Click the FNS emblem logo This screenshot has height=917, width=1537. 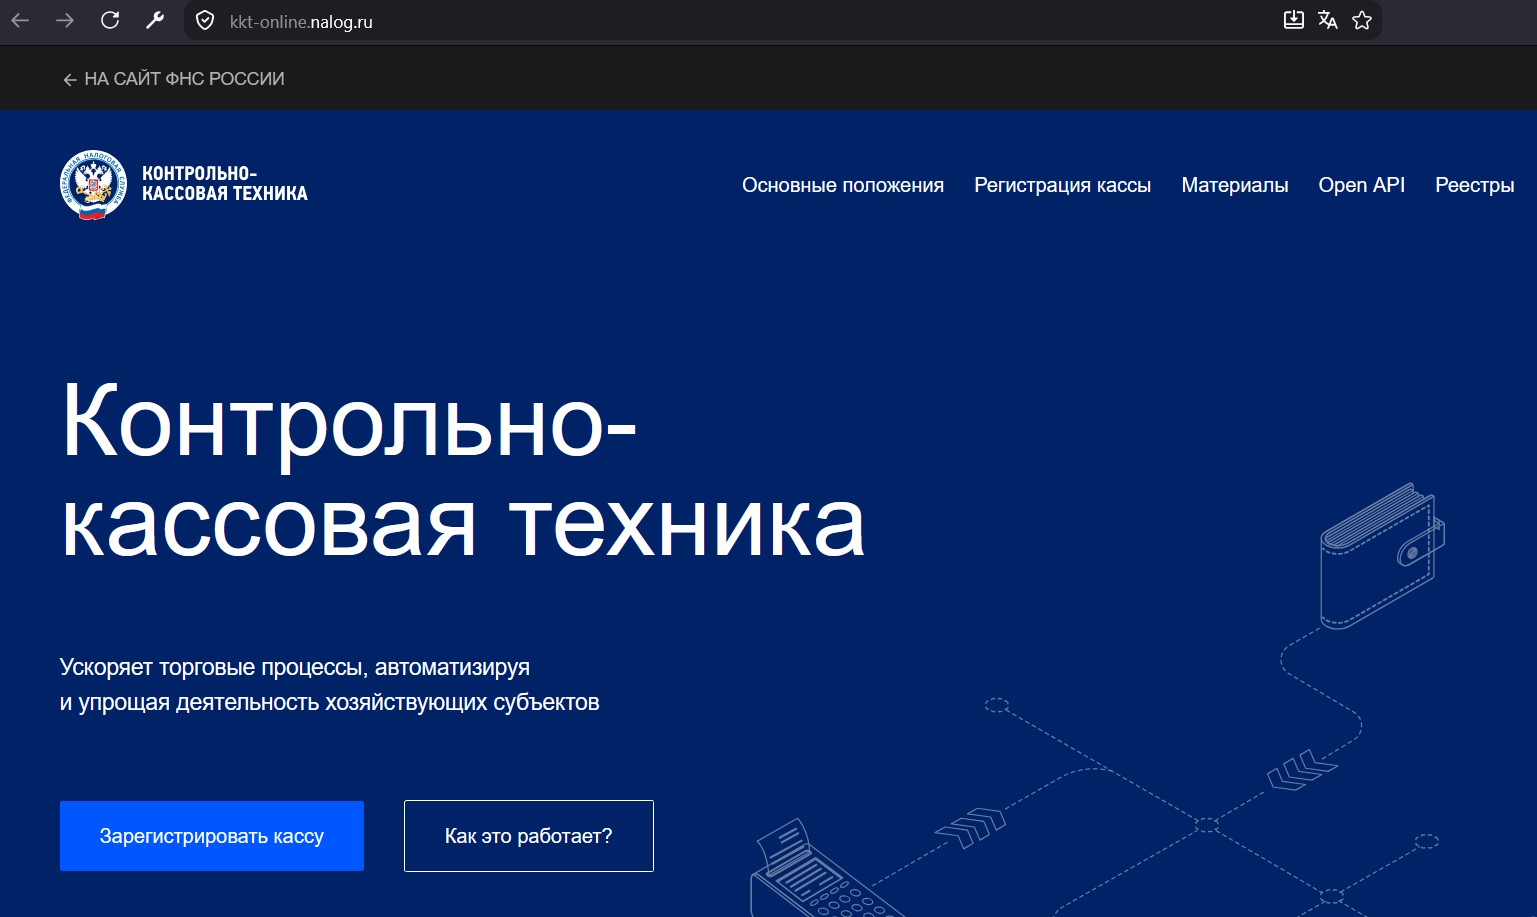tap(93, 185)
